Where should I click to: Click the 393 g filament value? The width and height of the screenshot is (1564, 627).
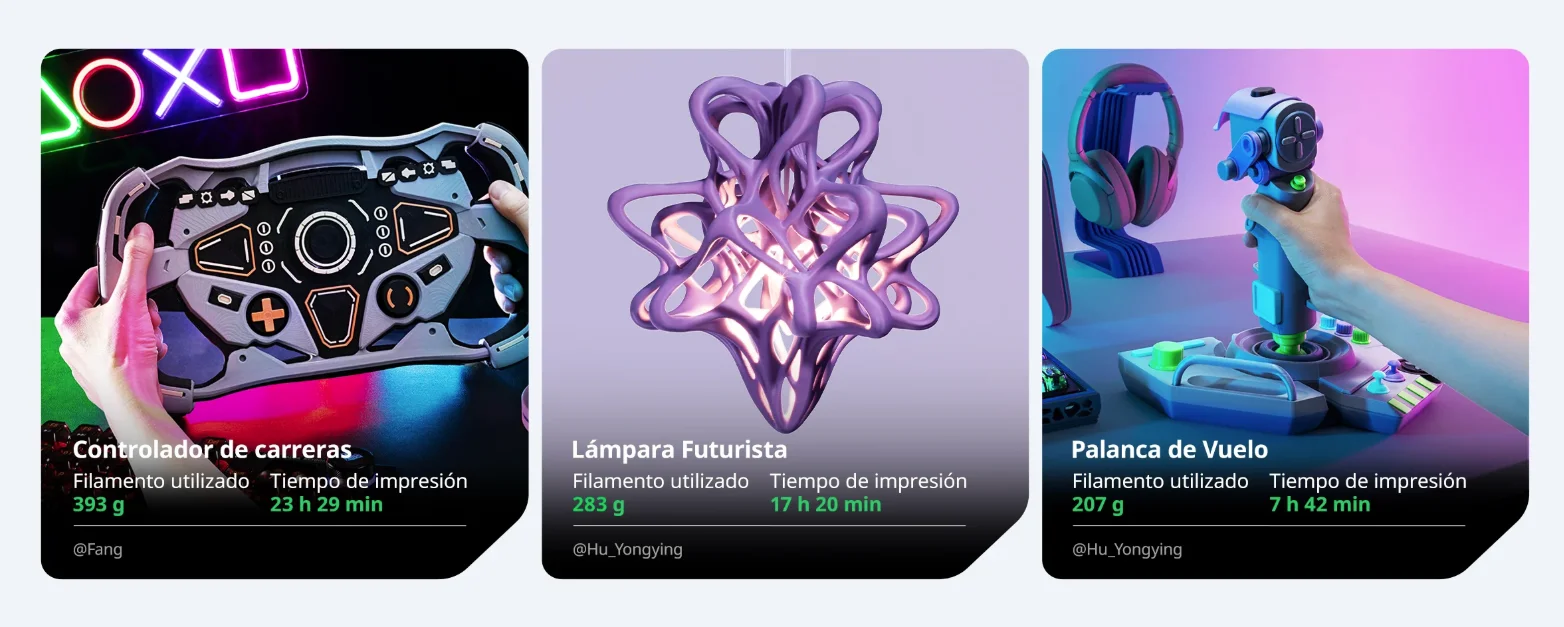98,504
